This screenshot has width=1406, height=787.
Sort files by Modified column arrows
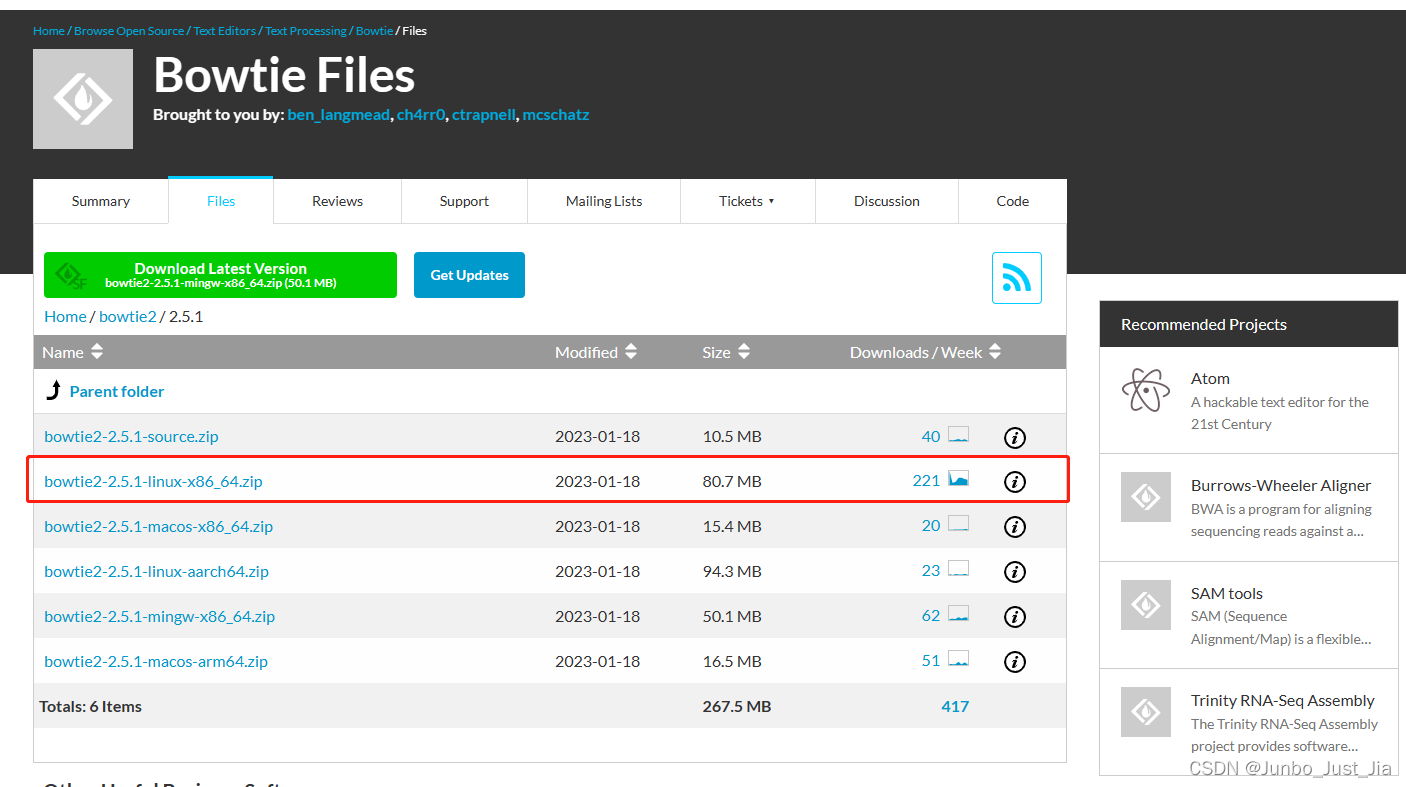(x=630, y=352)
